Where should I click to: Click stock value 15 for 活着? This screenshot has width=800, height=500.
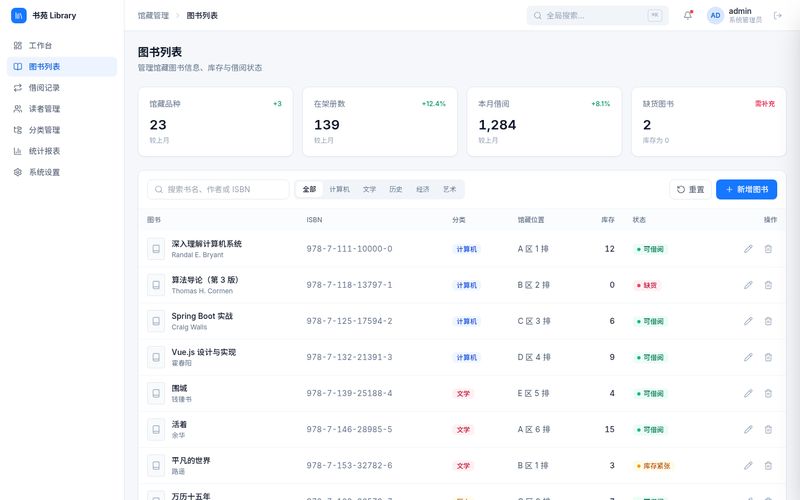(610, 430)
